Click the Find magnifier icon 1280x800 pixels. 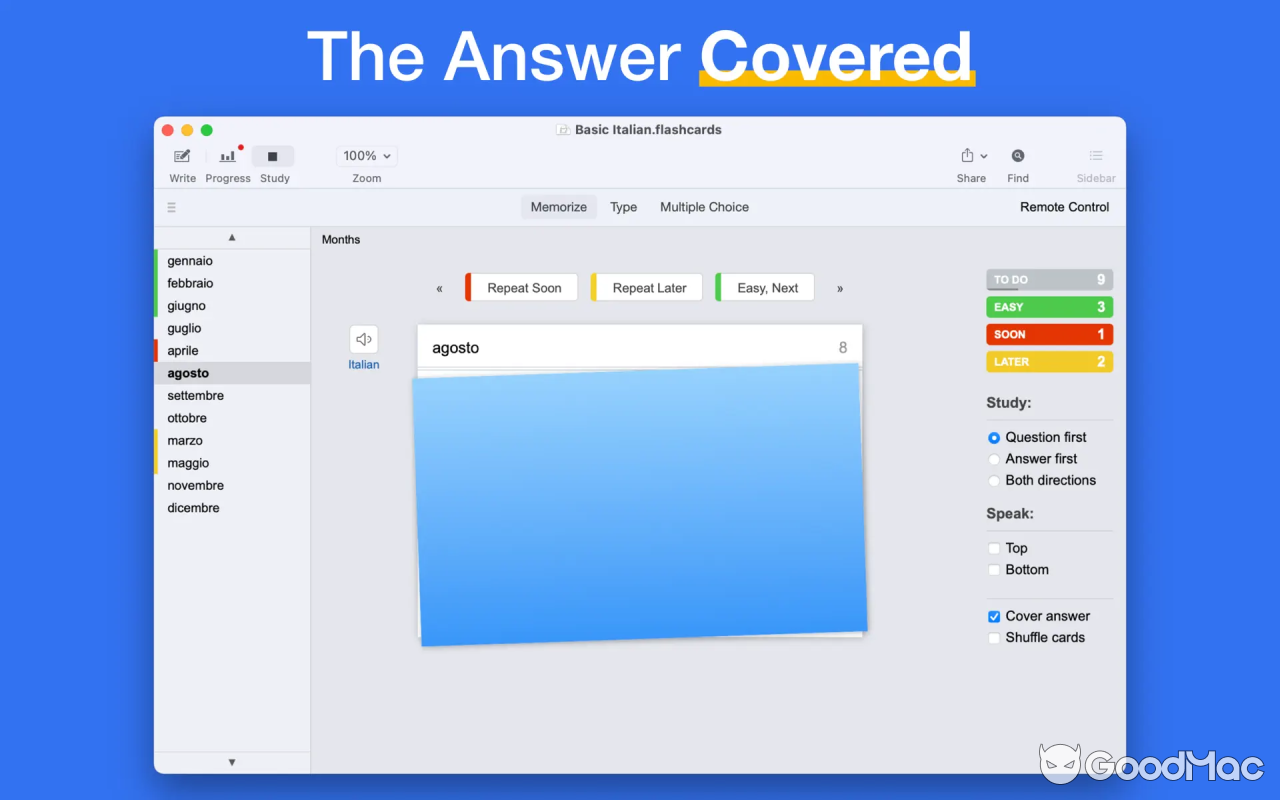1017,157
